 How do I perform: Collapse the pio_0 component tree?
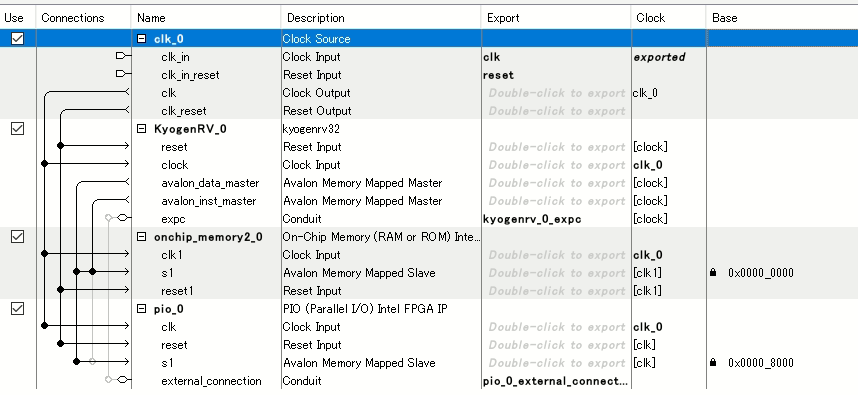coord(142,309)
